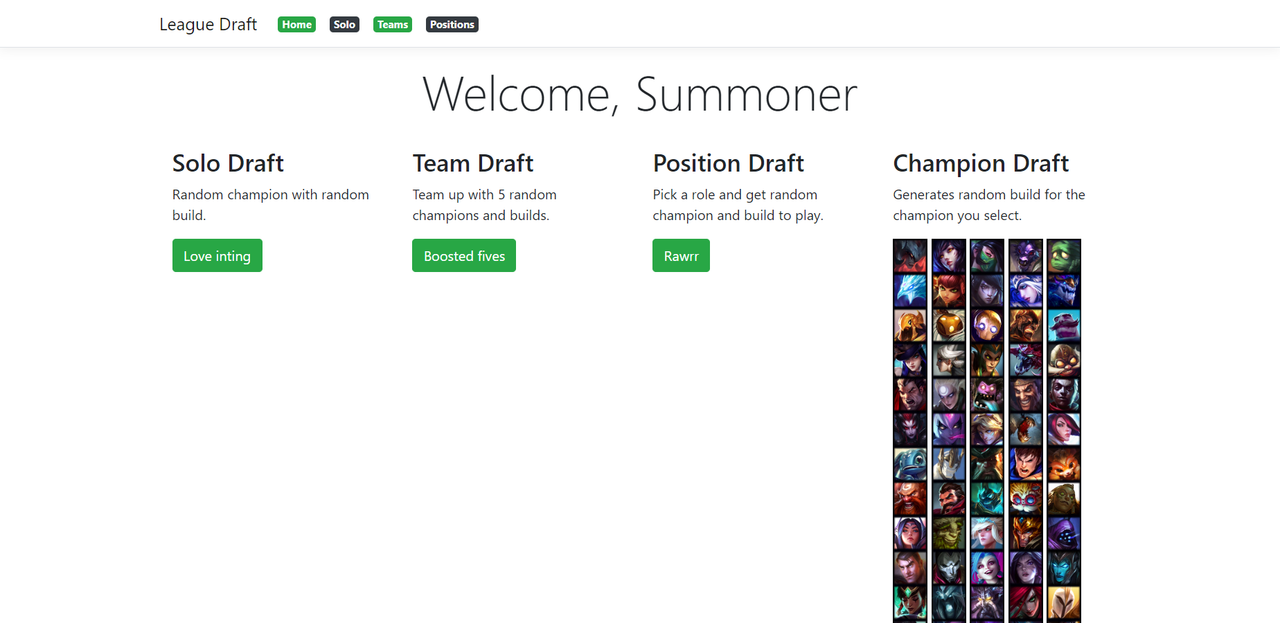Click the Amumu champion portrait
1280x623 pixels.
1064,256
